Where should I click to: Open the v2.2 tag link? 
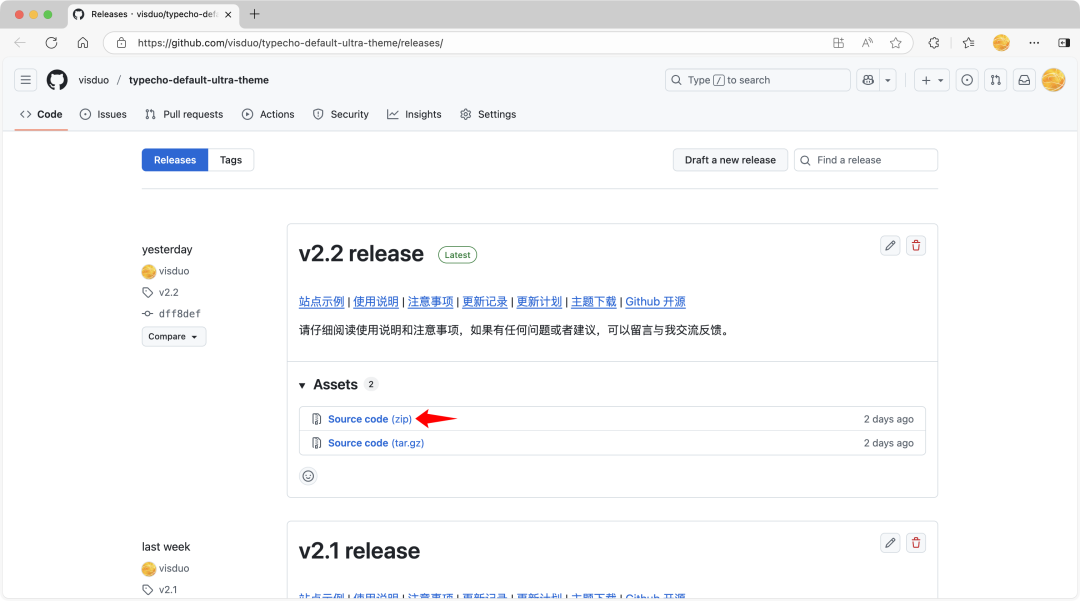pyautogui.click(x=169, y=293)
